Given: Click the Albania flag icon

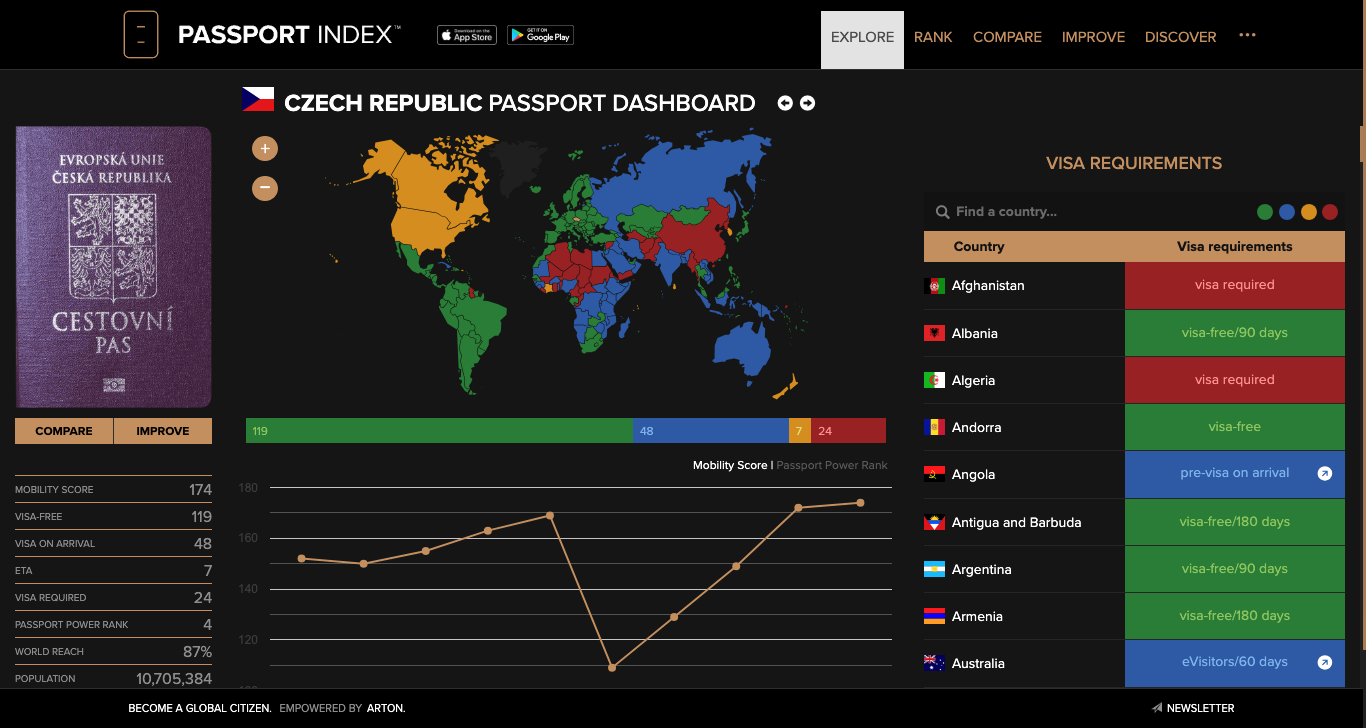Looking at the screenshot, I should pyautogui.click(x=935, y=333).
